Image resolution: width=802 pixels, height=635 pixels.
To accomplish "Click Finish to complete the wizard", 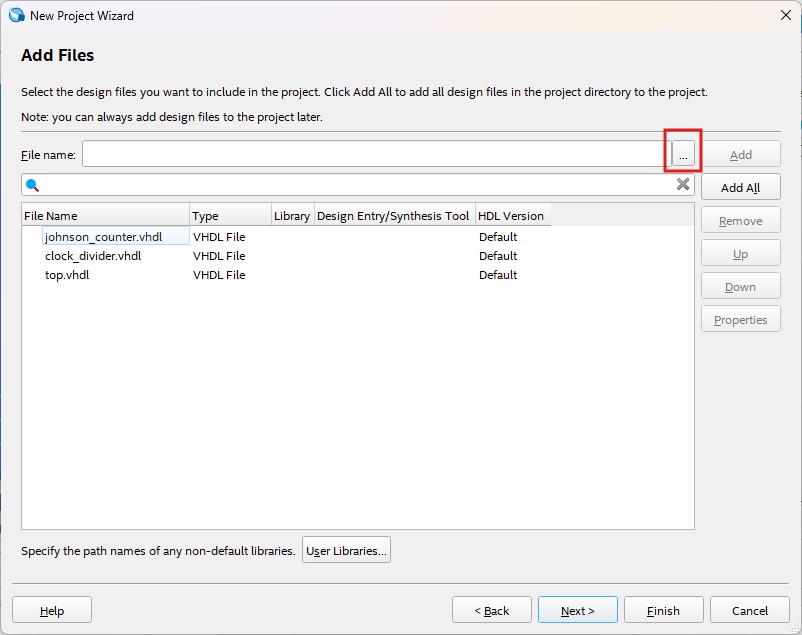I will 663,610.
